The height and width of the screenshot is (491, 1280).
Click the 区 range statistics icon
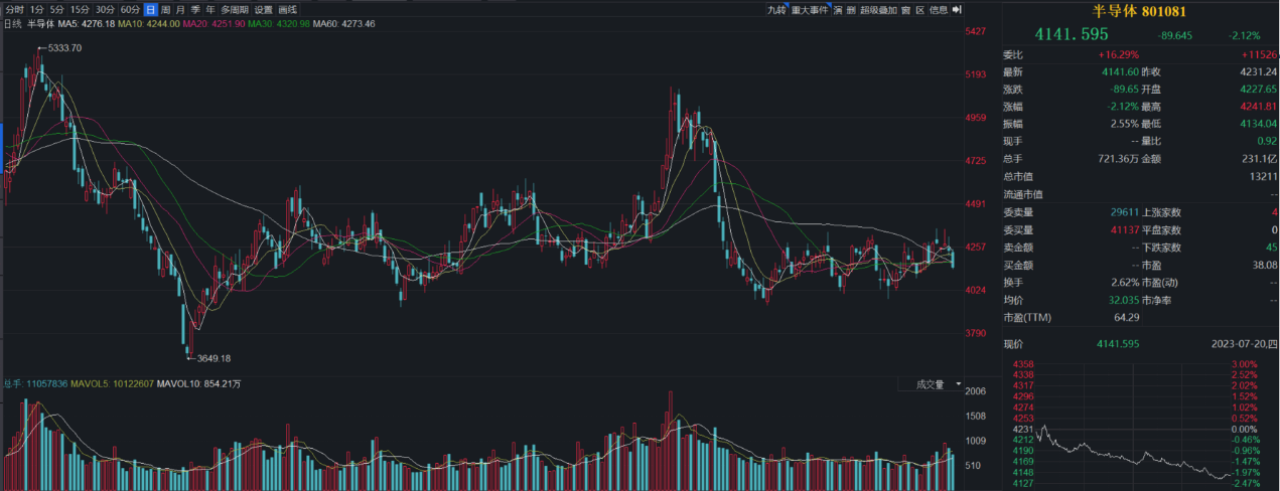[920, 10]
